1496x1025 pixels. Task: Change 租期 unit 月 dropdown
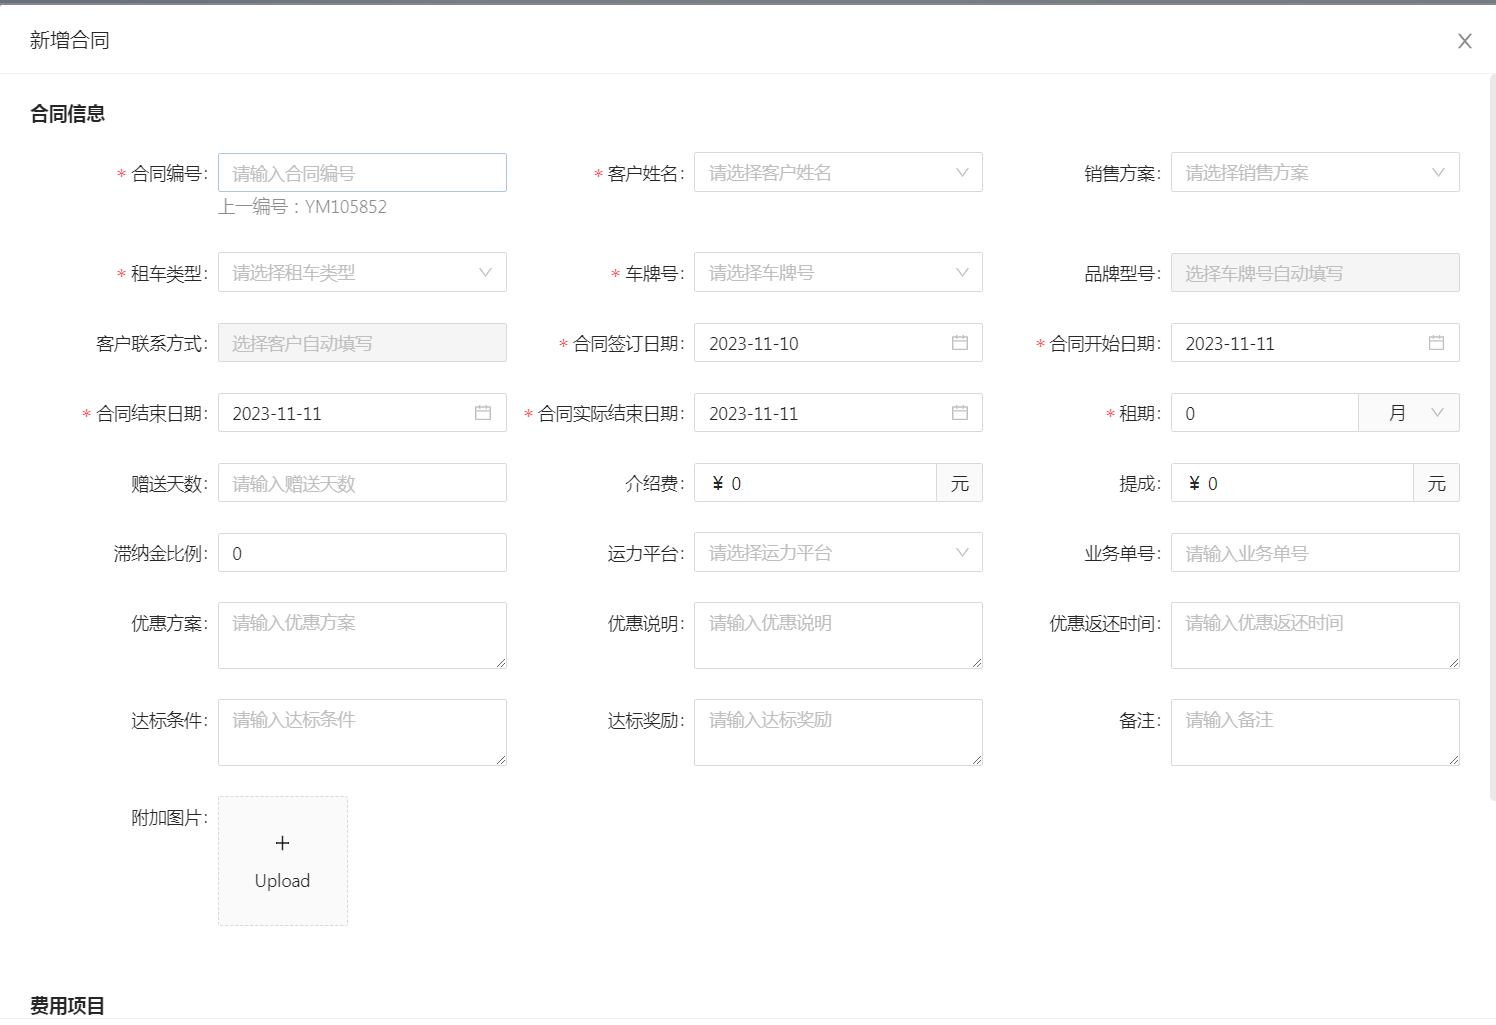[1409, 413]
